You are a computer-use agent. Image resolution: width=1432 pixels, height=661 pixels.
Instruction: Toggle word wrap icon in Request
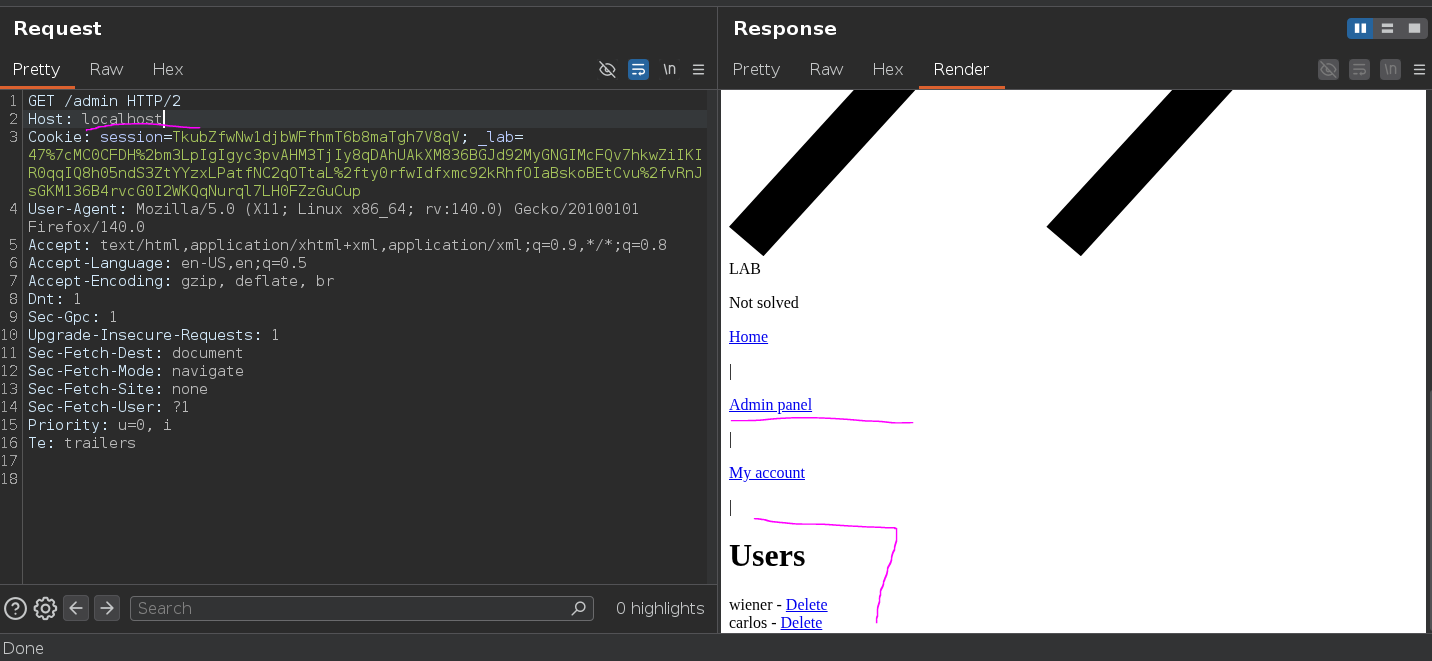pyautogui.click(x=638, y=69)
